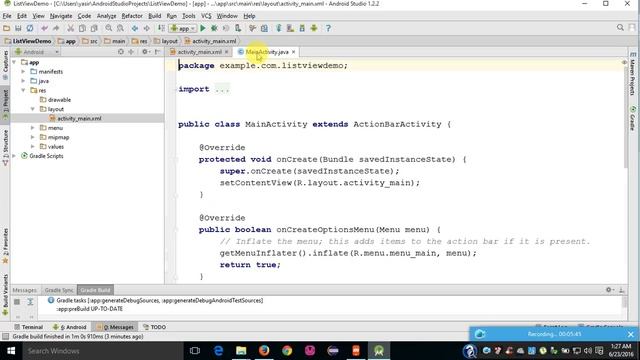Click the Help question mark icon
The image size is (640, 360).
328,28
